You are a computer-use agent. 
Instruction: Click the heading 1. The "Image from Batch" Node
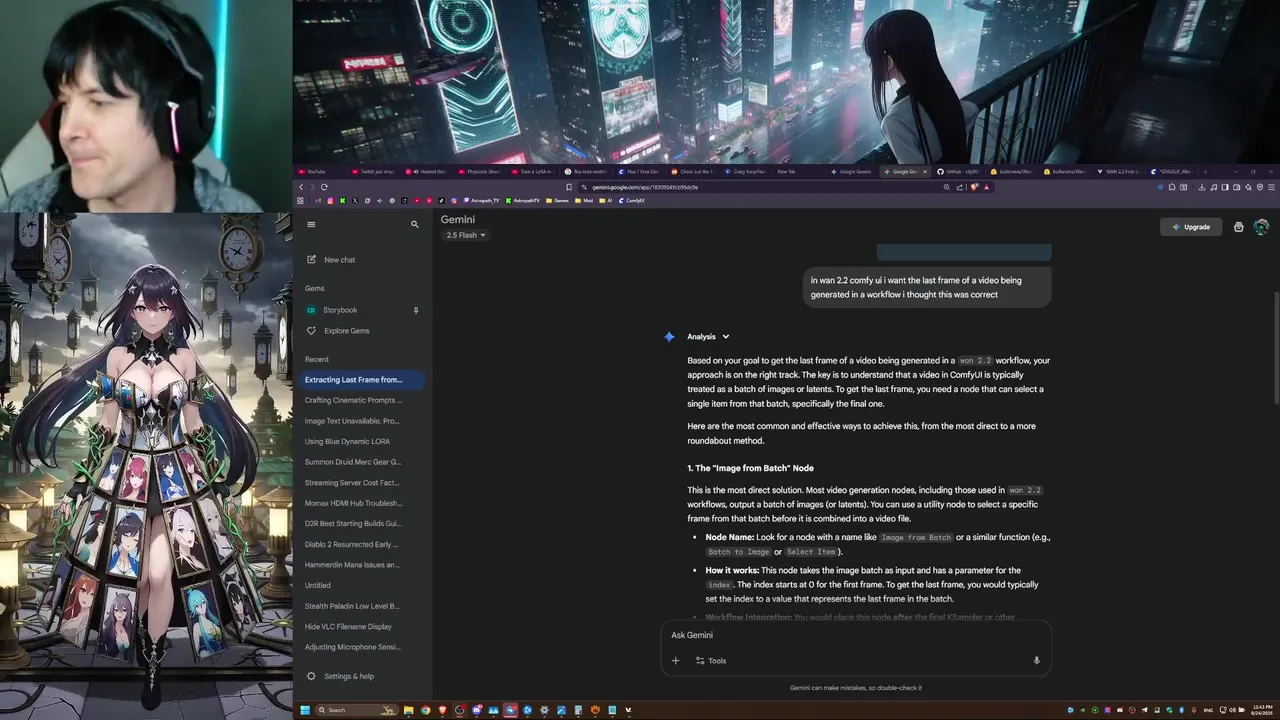click(x=750, y=468)
